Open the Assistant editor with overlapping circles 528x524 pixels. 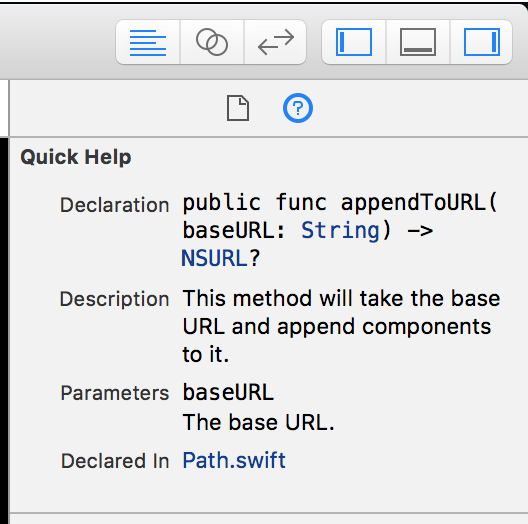click(212, 42)
